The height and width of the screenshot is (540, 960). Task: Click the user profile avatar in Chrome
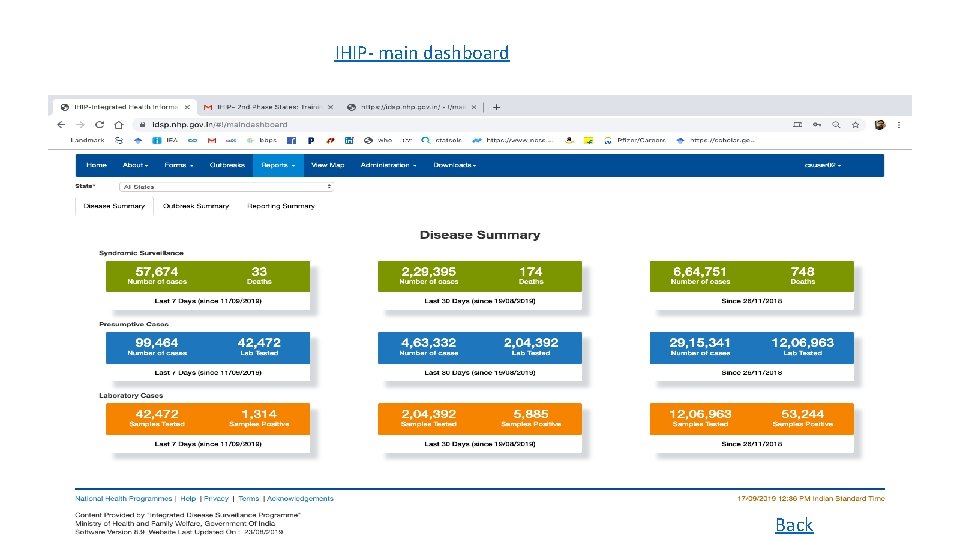click(880, 125)
